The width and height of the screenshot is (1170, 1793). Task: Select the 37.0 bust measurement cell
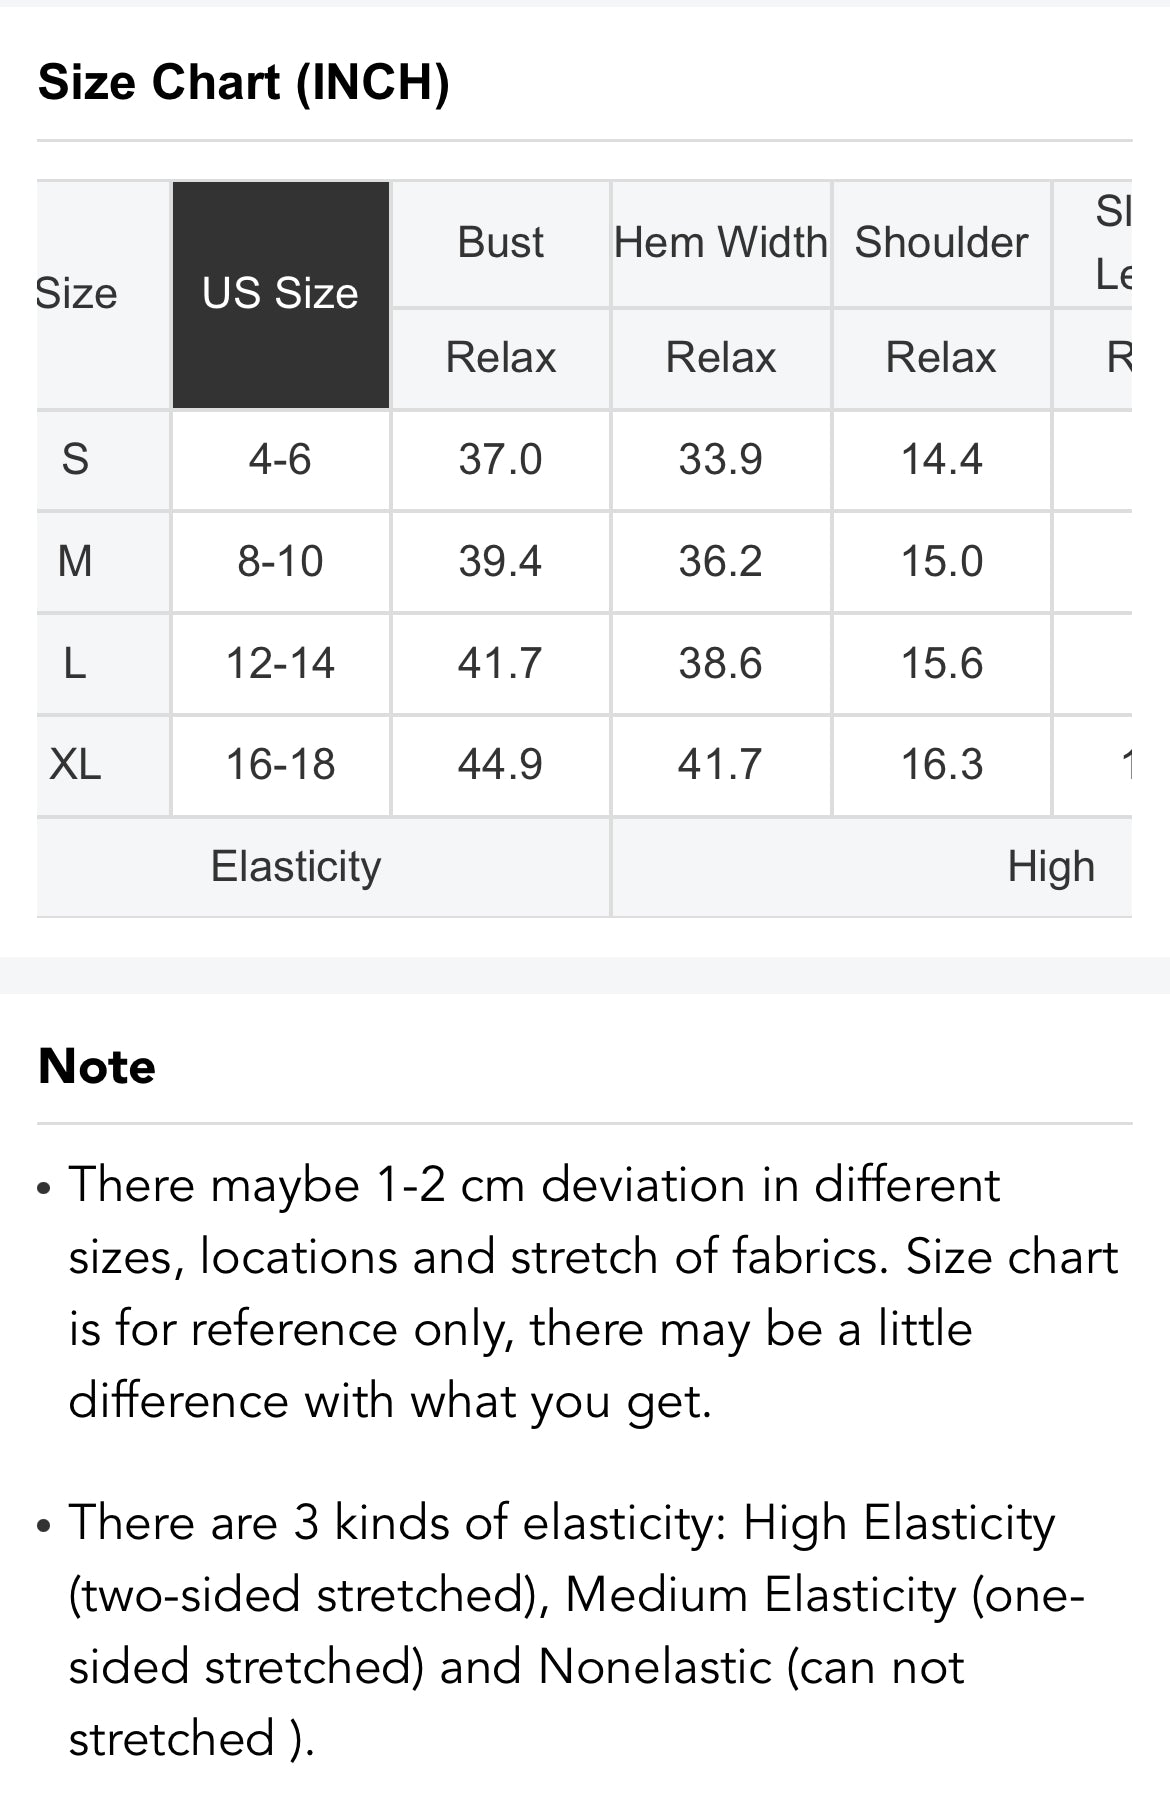[500, 460]
